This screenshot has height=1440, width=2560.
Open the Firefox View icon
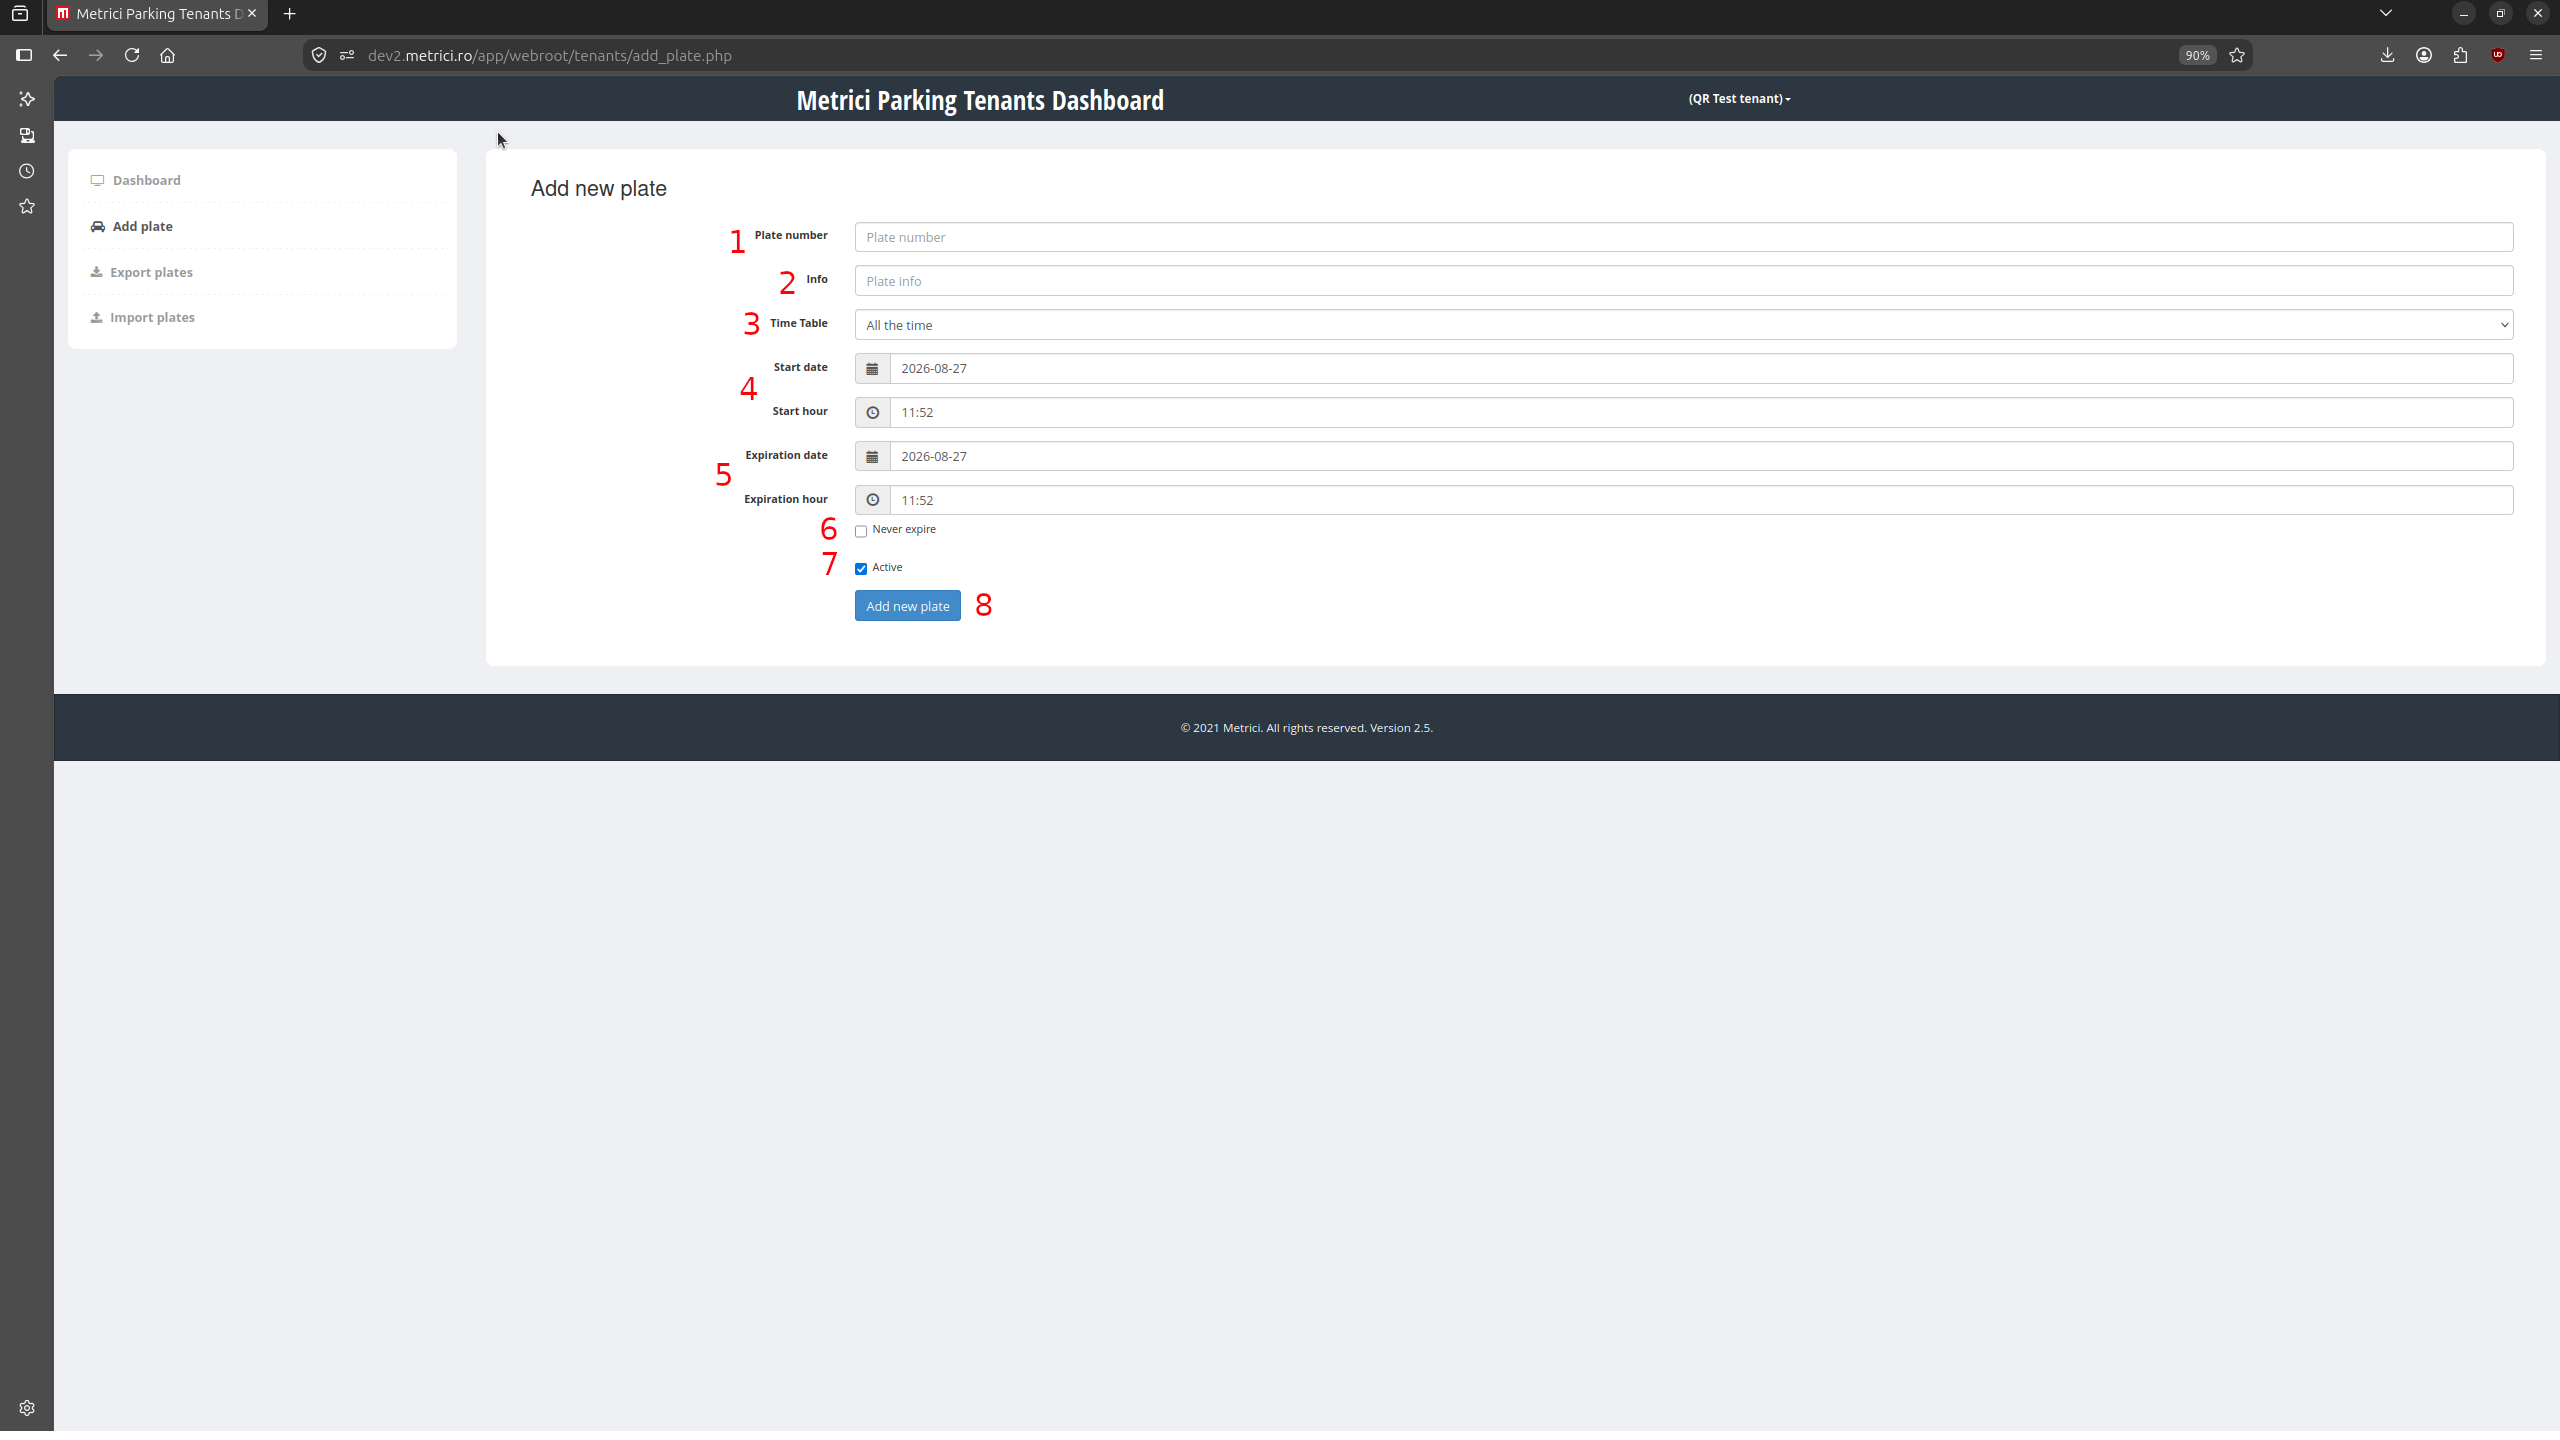point(20,14)
